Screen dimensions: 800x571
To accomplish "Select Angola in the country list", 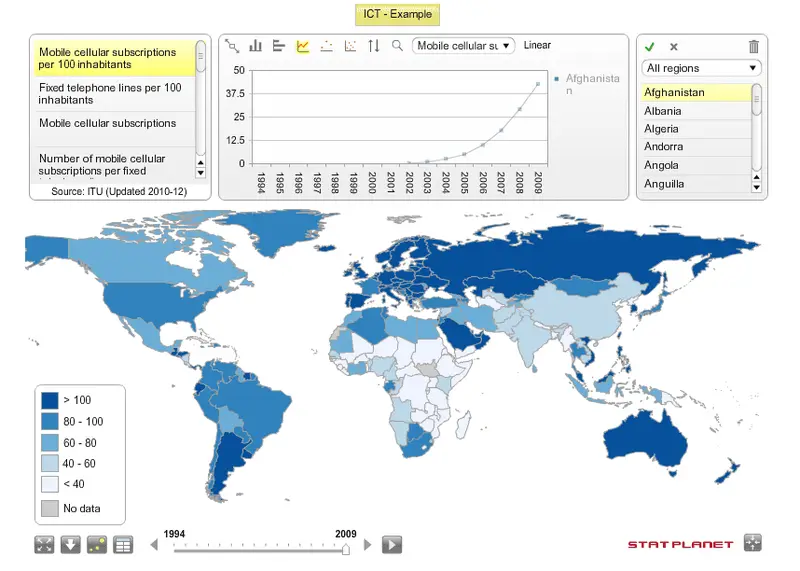I will coord(696,165).
